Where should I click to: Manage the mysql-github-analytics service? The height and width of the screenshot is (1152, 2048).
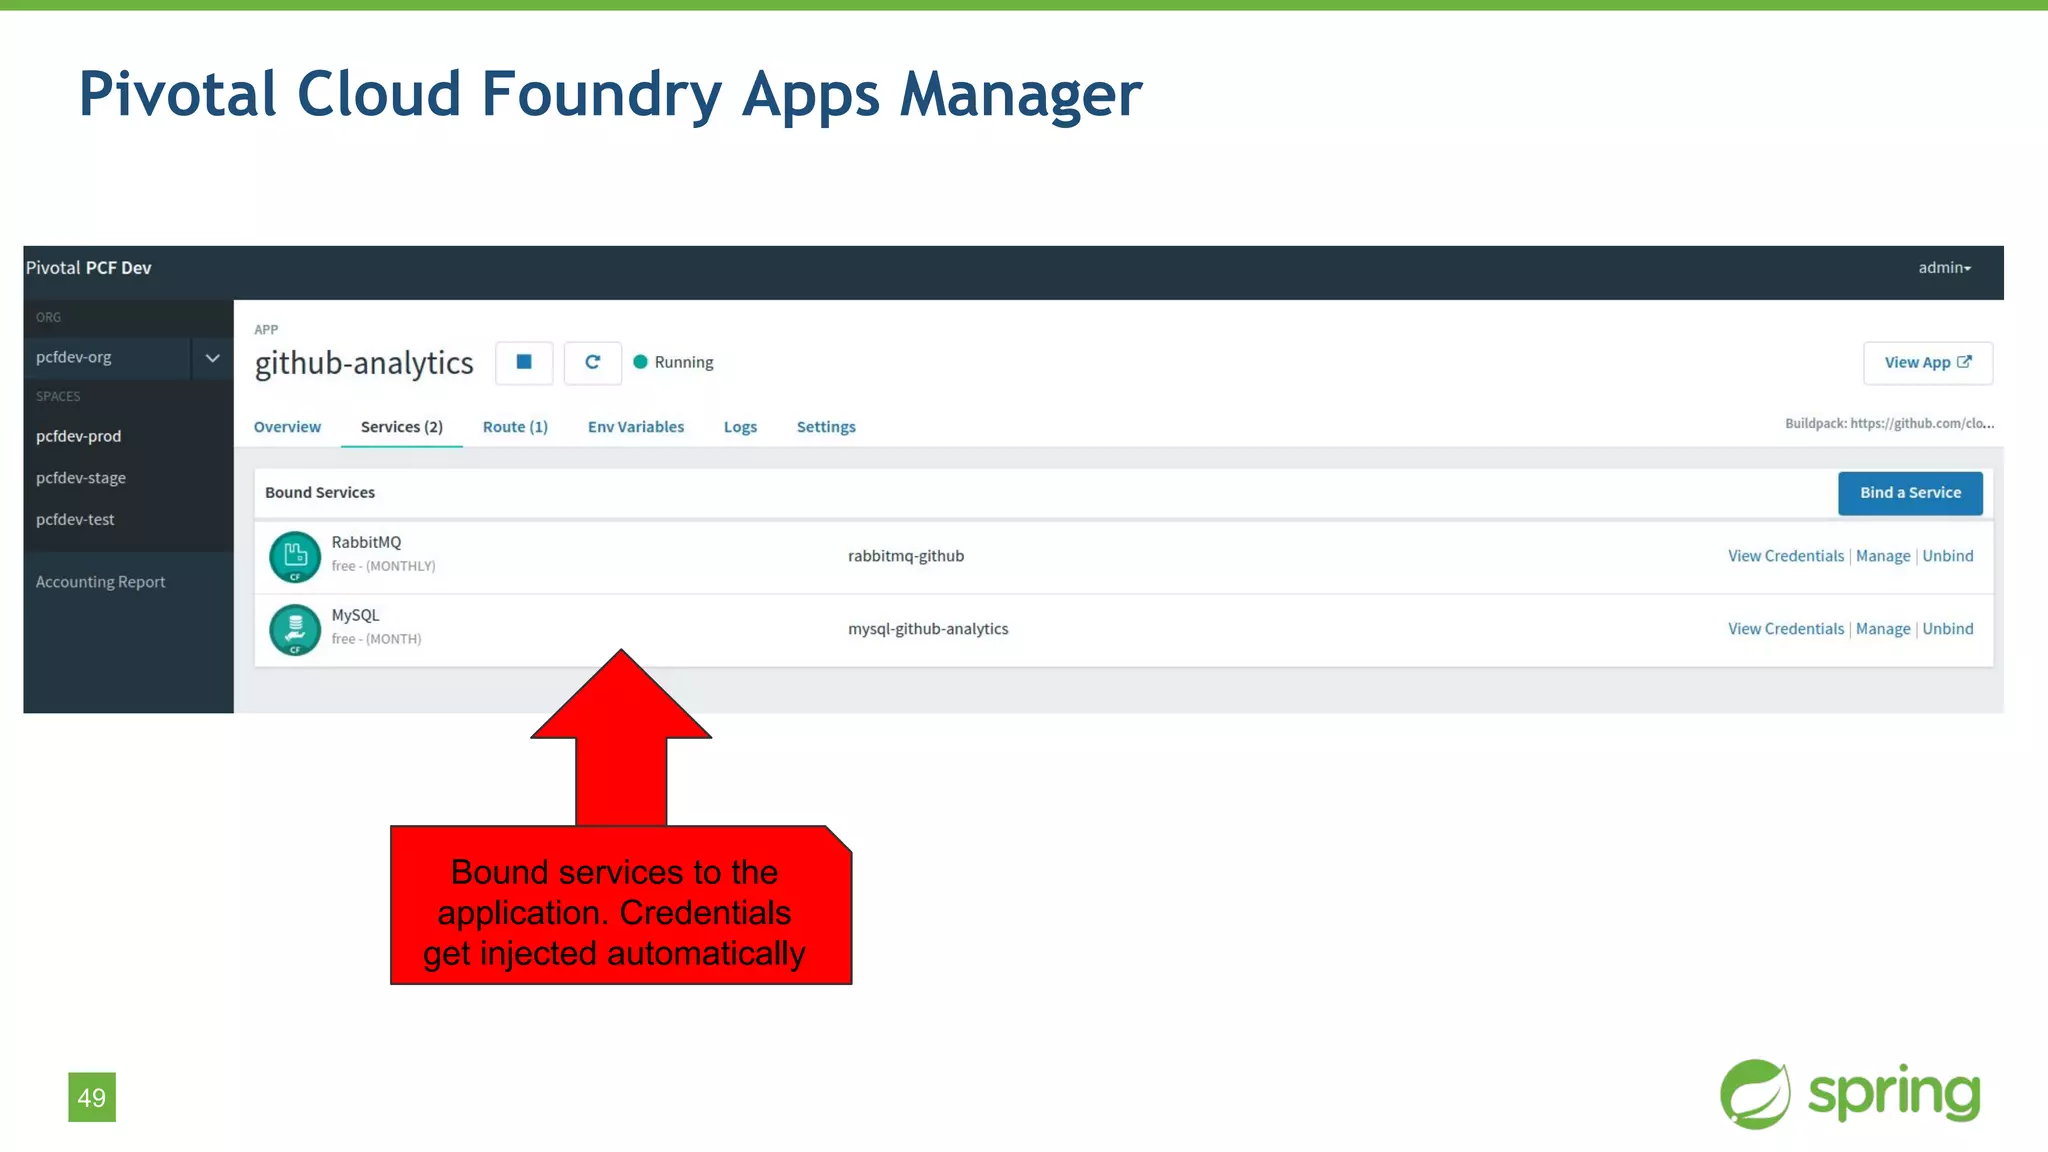click(1883, 629)
